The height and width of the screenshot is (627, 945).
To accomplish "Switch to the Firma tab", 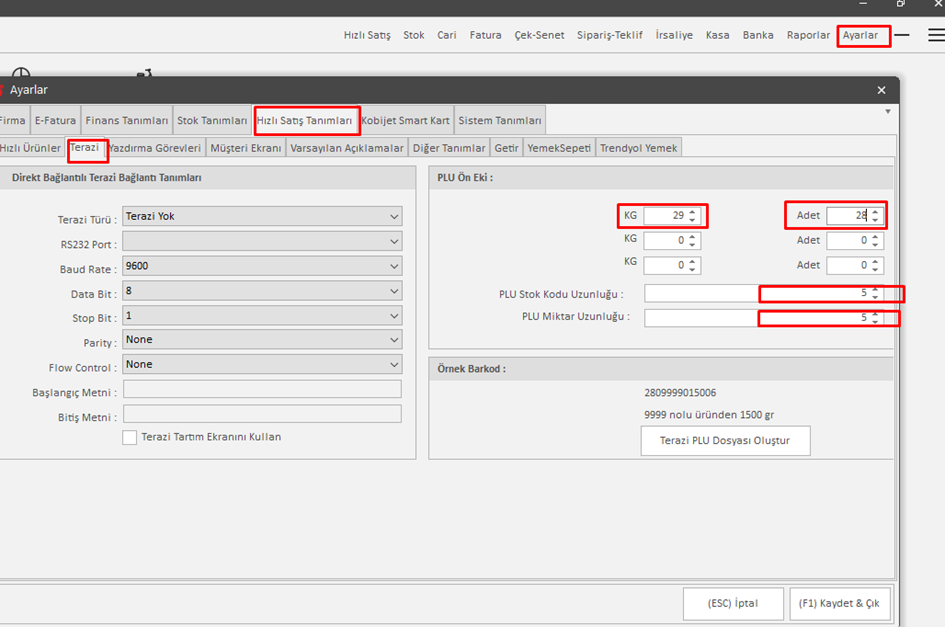I will point(13,120).
